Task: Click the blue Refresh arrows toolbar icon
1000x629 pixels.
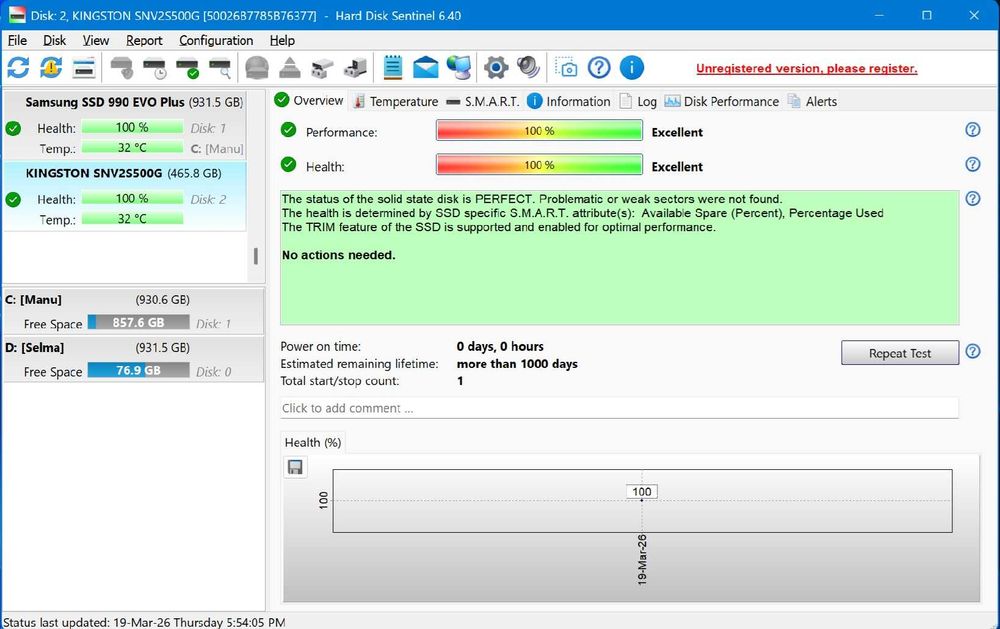Action: point(18,67)
